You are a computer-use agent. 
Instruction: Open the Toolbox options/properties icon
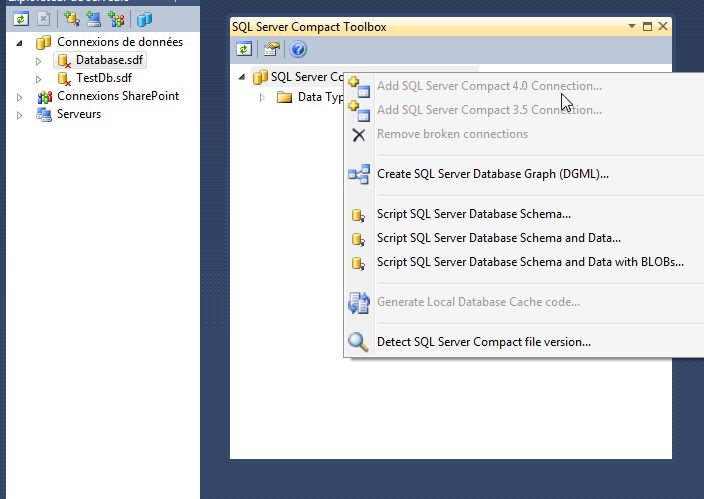tap(271, 49)
